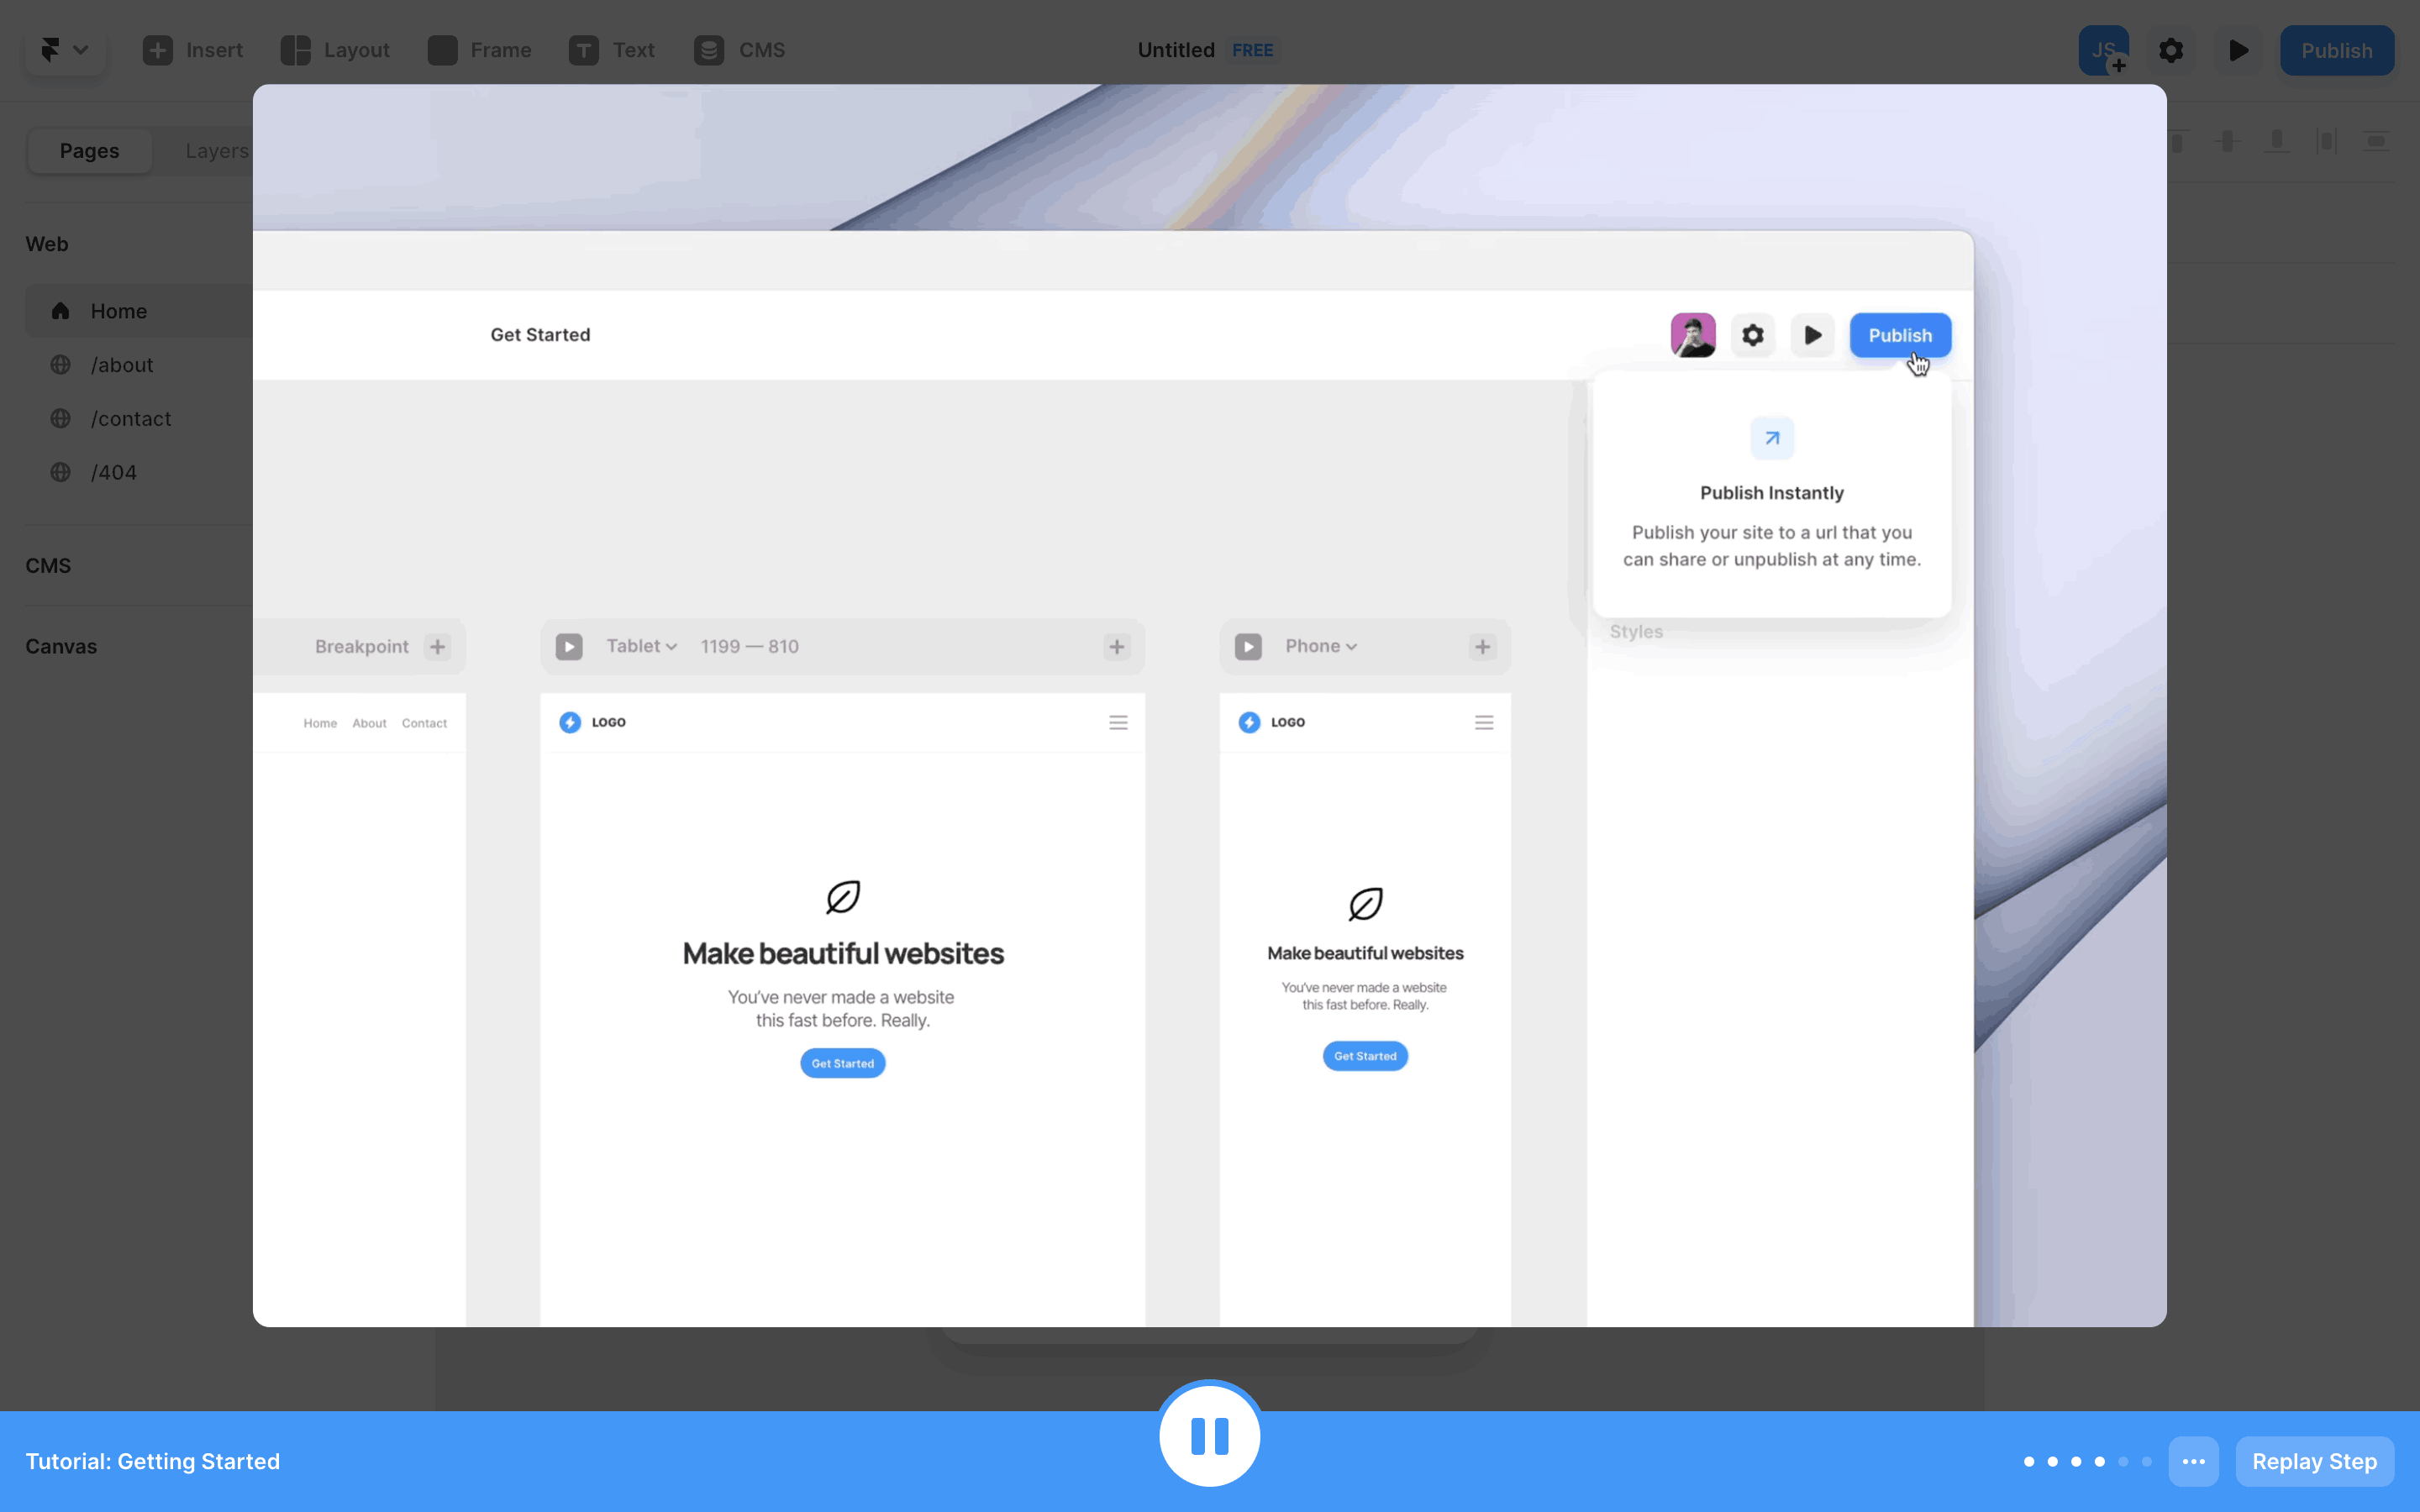2420x1512 pixels.
Task: Switch to the Pages tab
Action: pos(89,151)
